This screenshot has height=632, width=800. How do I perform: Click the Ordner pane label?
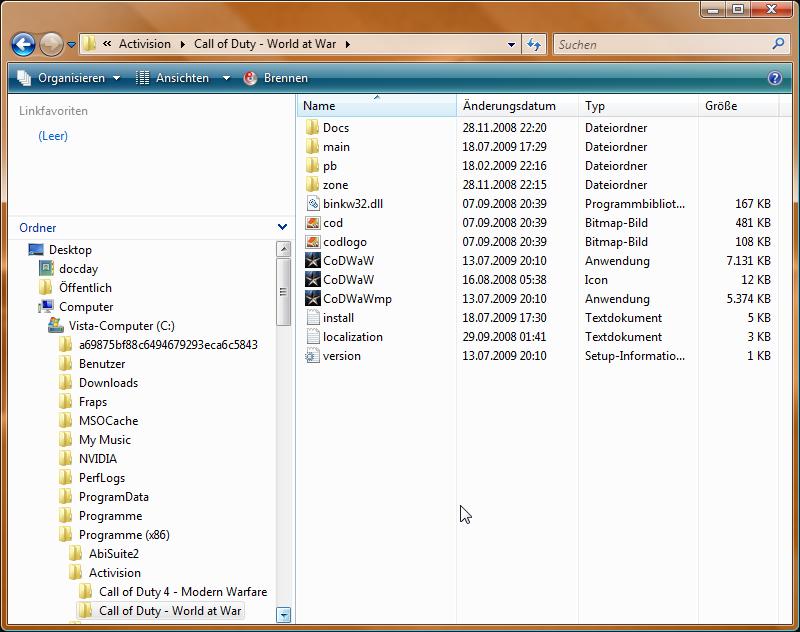[38, 227]
